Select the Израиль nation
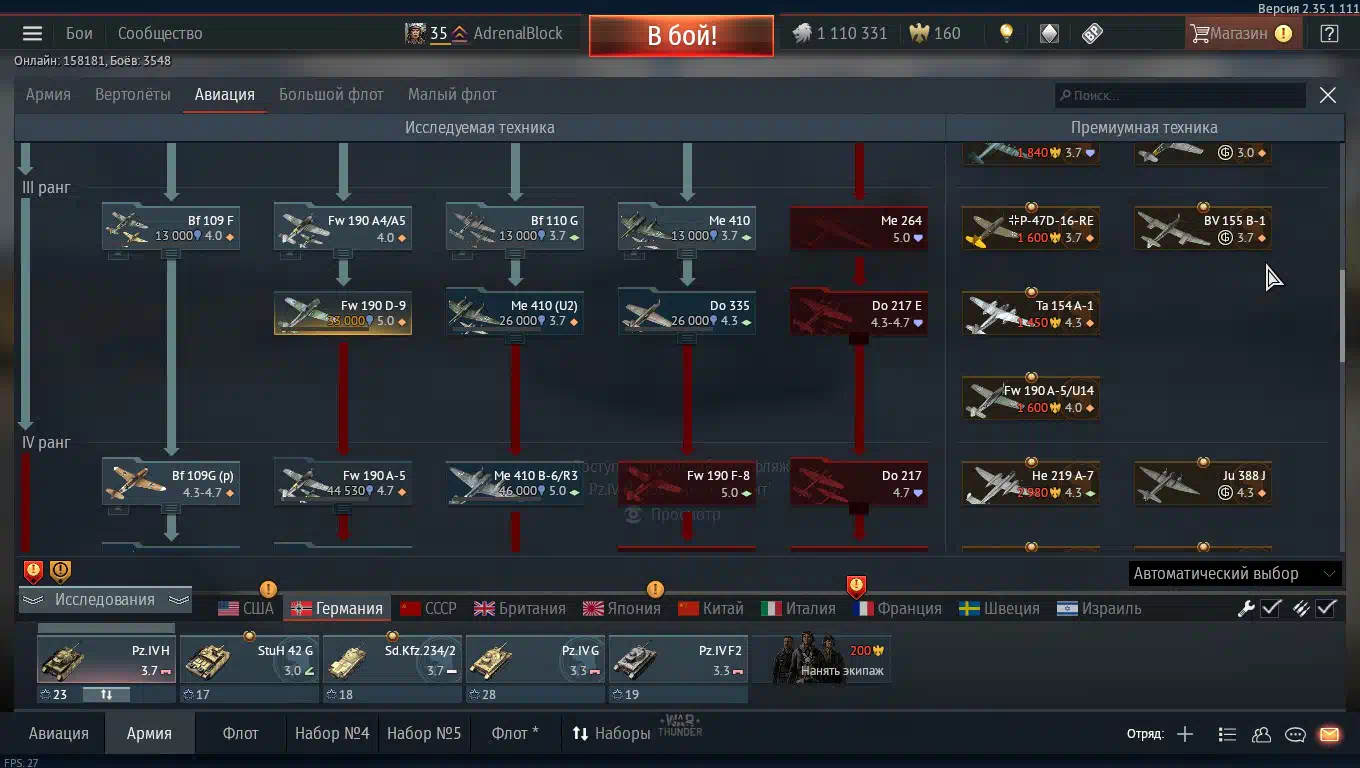1360x768 pixels. [1099, 608]
